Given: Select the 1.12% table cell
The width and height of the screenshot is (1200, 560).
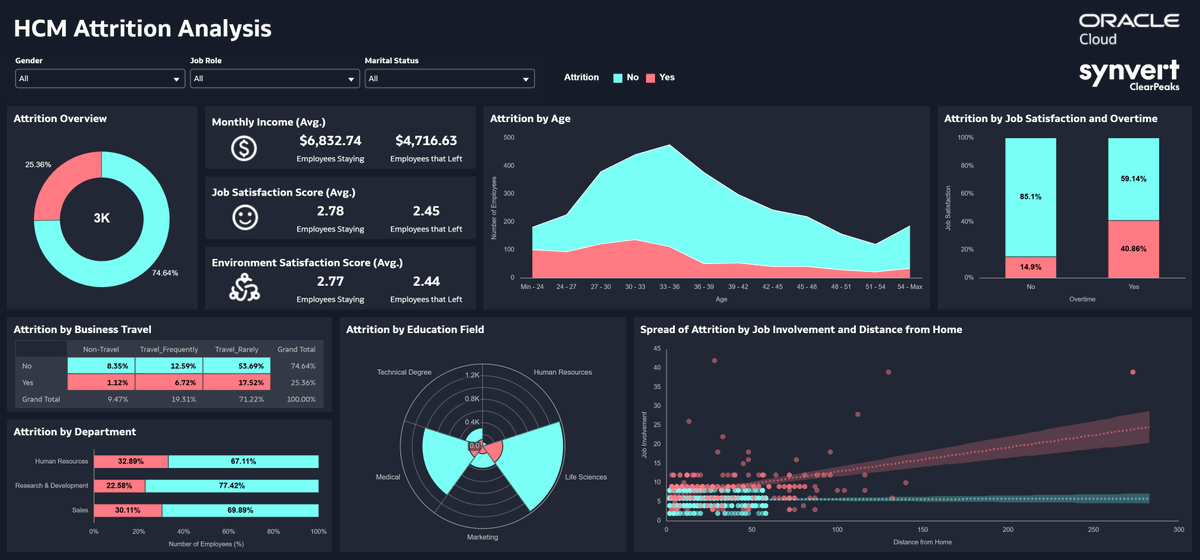Looking at the screenshot, I should [101, 383].
